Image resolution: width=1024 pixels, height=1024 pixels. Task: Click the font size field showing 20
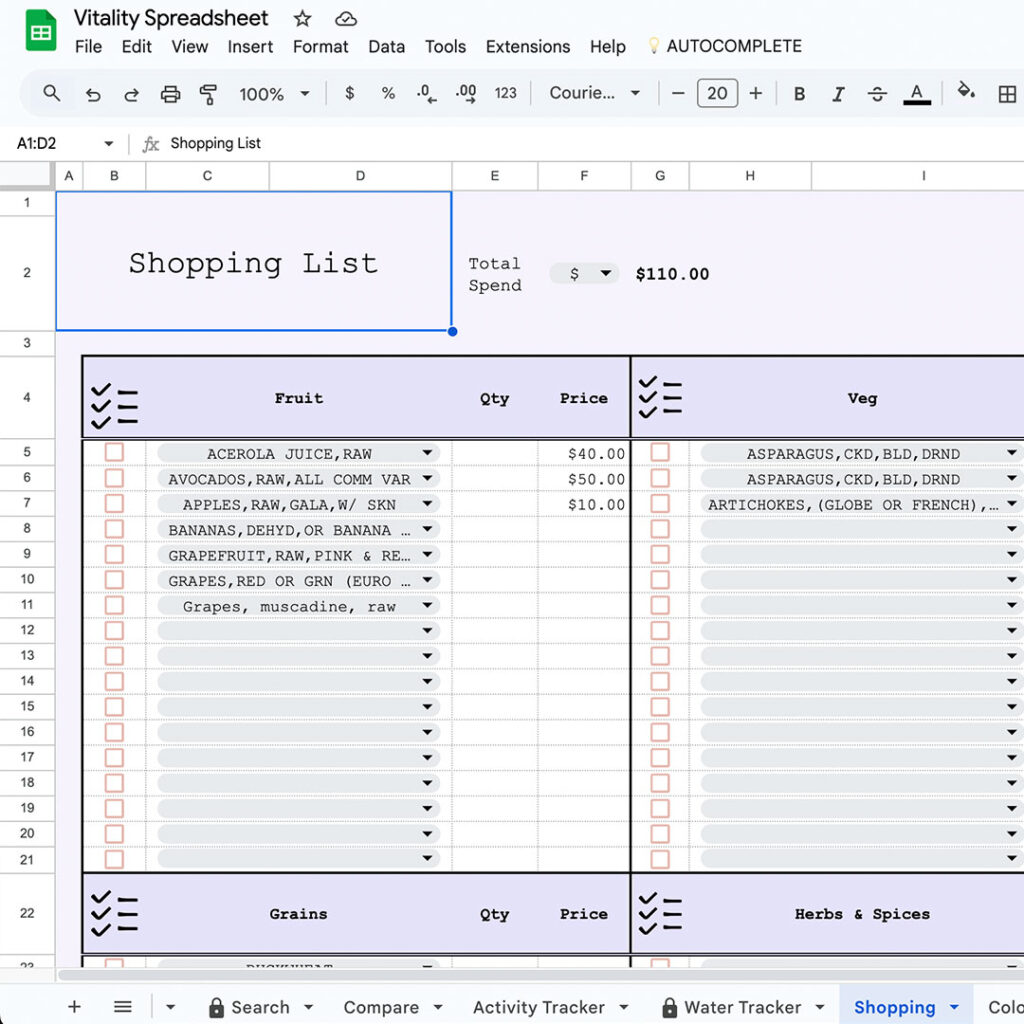pyautogui.click(x=717, y=93)
